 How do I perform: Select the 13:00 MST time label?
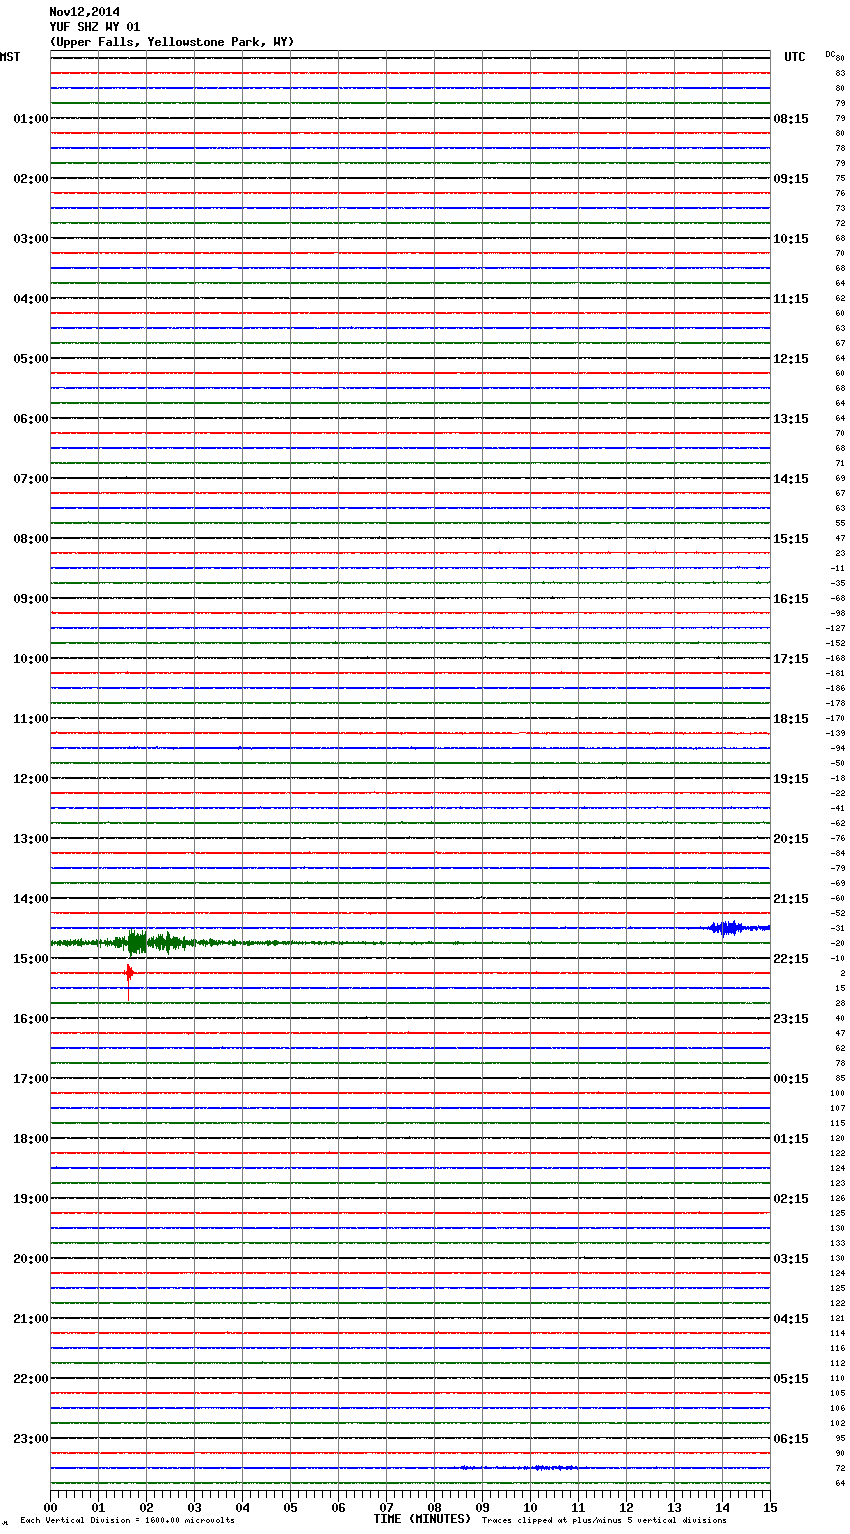(30, 839)
